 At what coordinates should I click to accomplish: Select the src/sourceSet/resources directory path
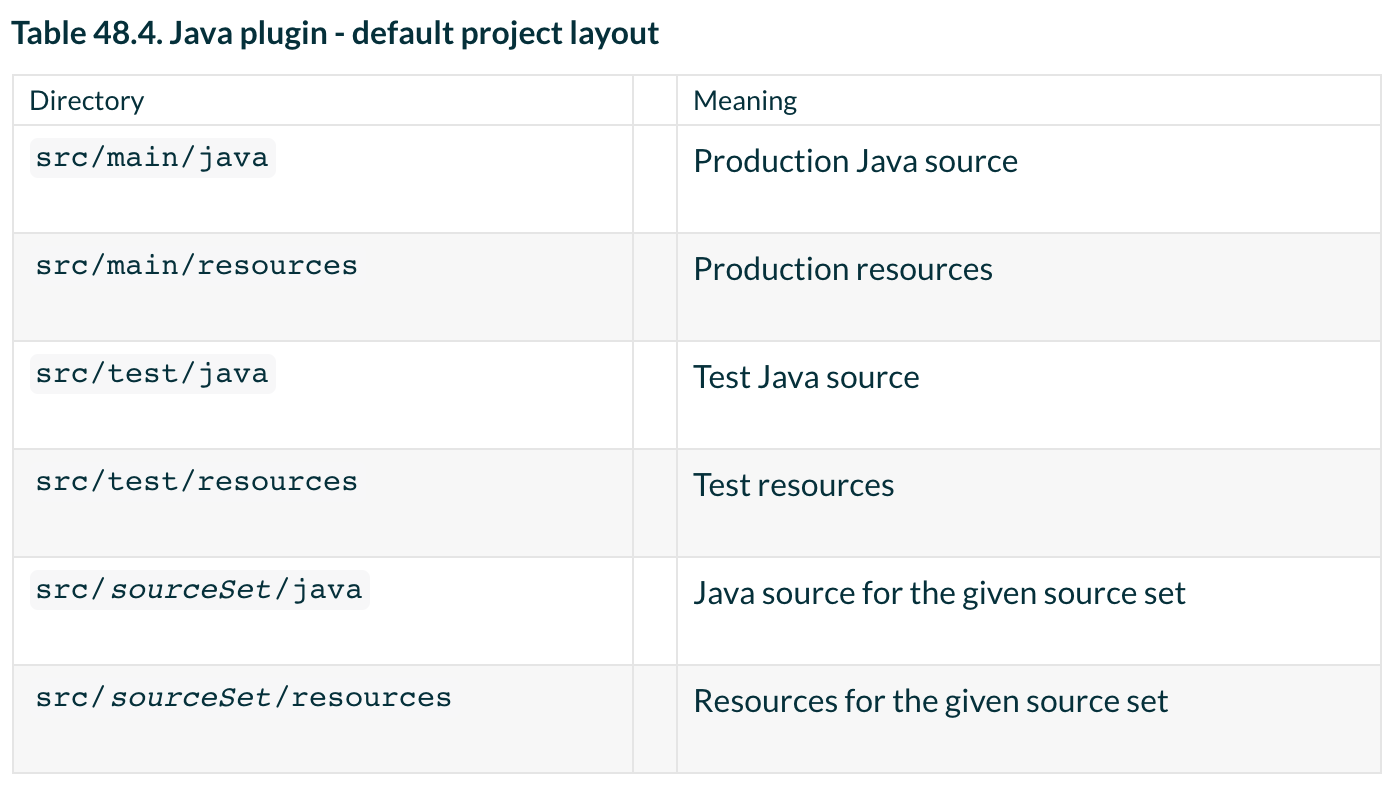pos(243,698)
